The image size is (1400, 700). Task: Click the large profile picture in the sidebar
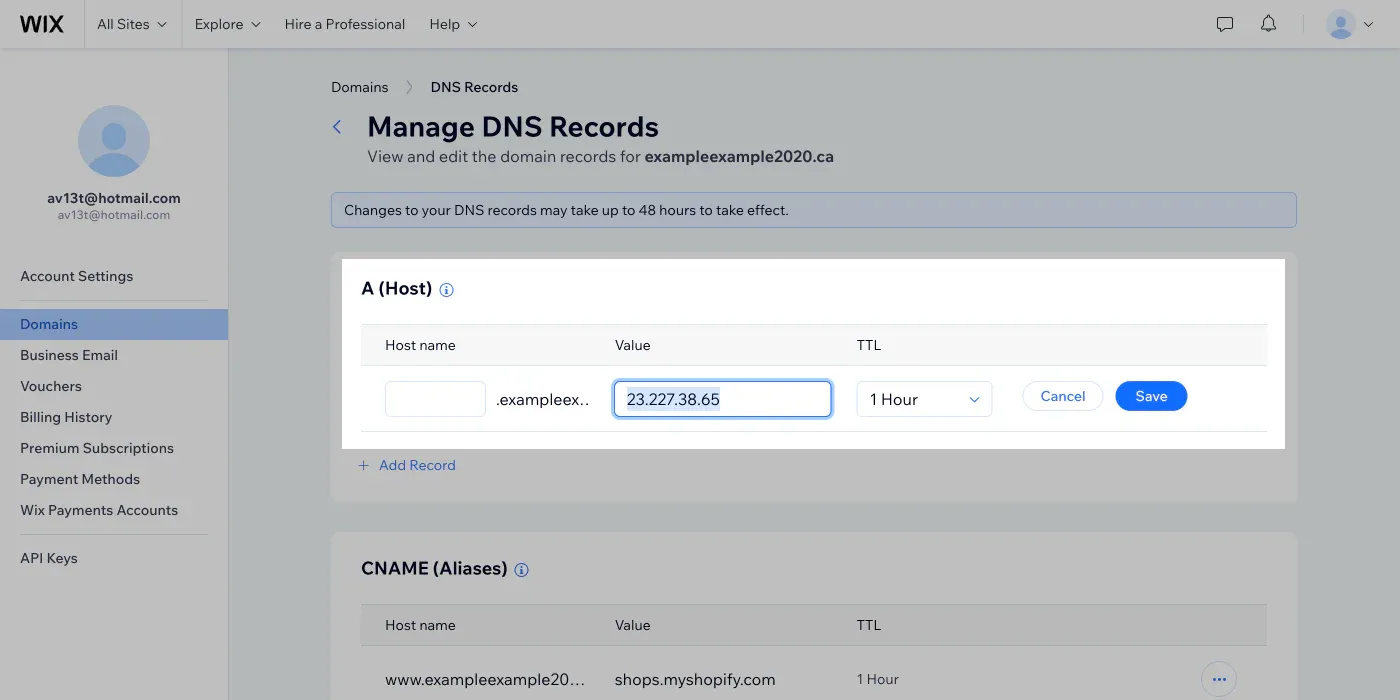tap(114, 141)
